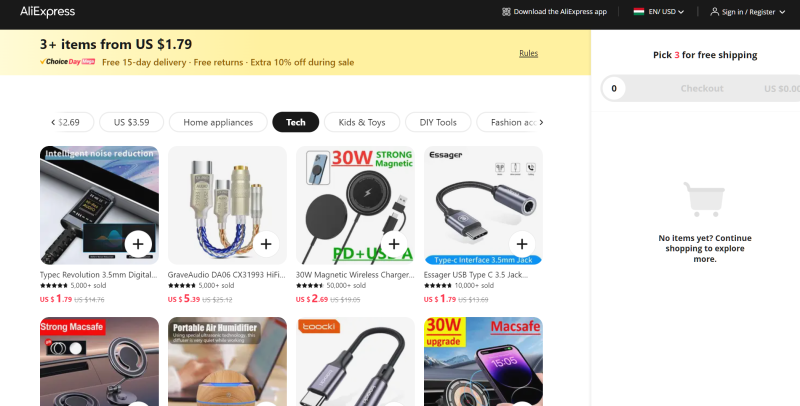Click the empty shopping cart icon
Screen dimensions: 800x406
point(705,199)
